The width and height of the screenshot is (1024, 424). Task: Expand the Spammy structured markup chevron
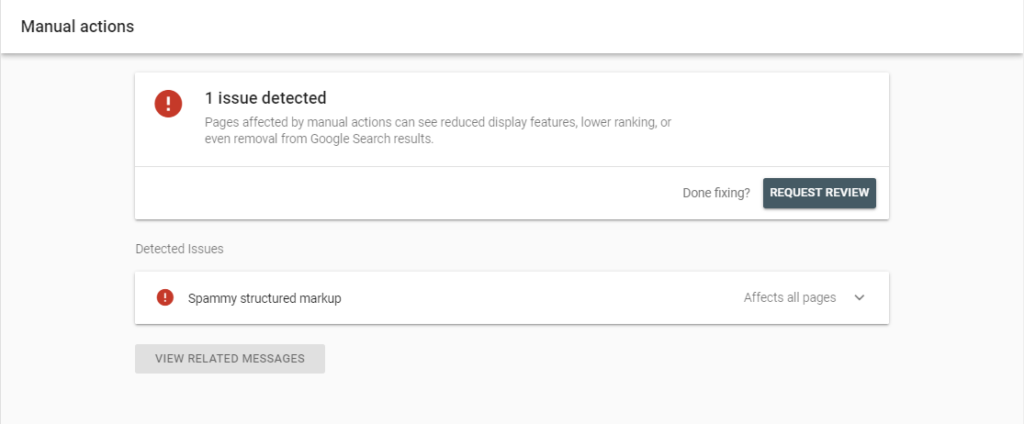(859, 298)
